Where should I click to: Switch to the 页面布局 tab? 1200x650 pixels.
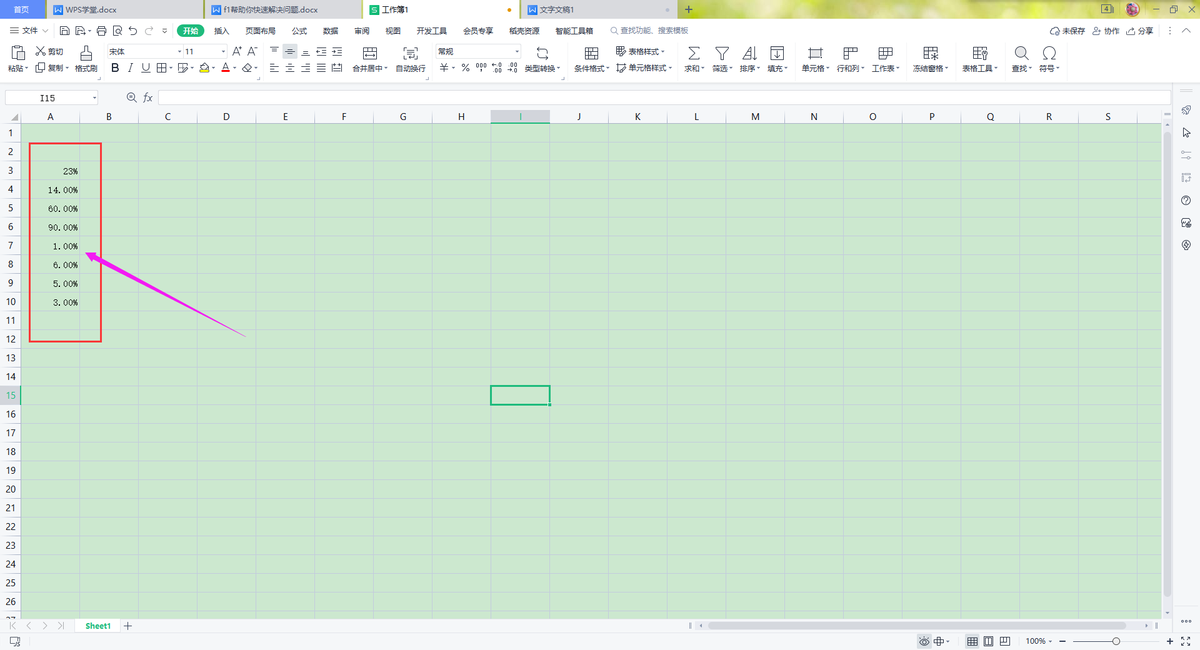260,32
